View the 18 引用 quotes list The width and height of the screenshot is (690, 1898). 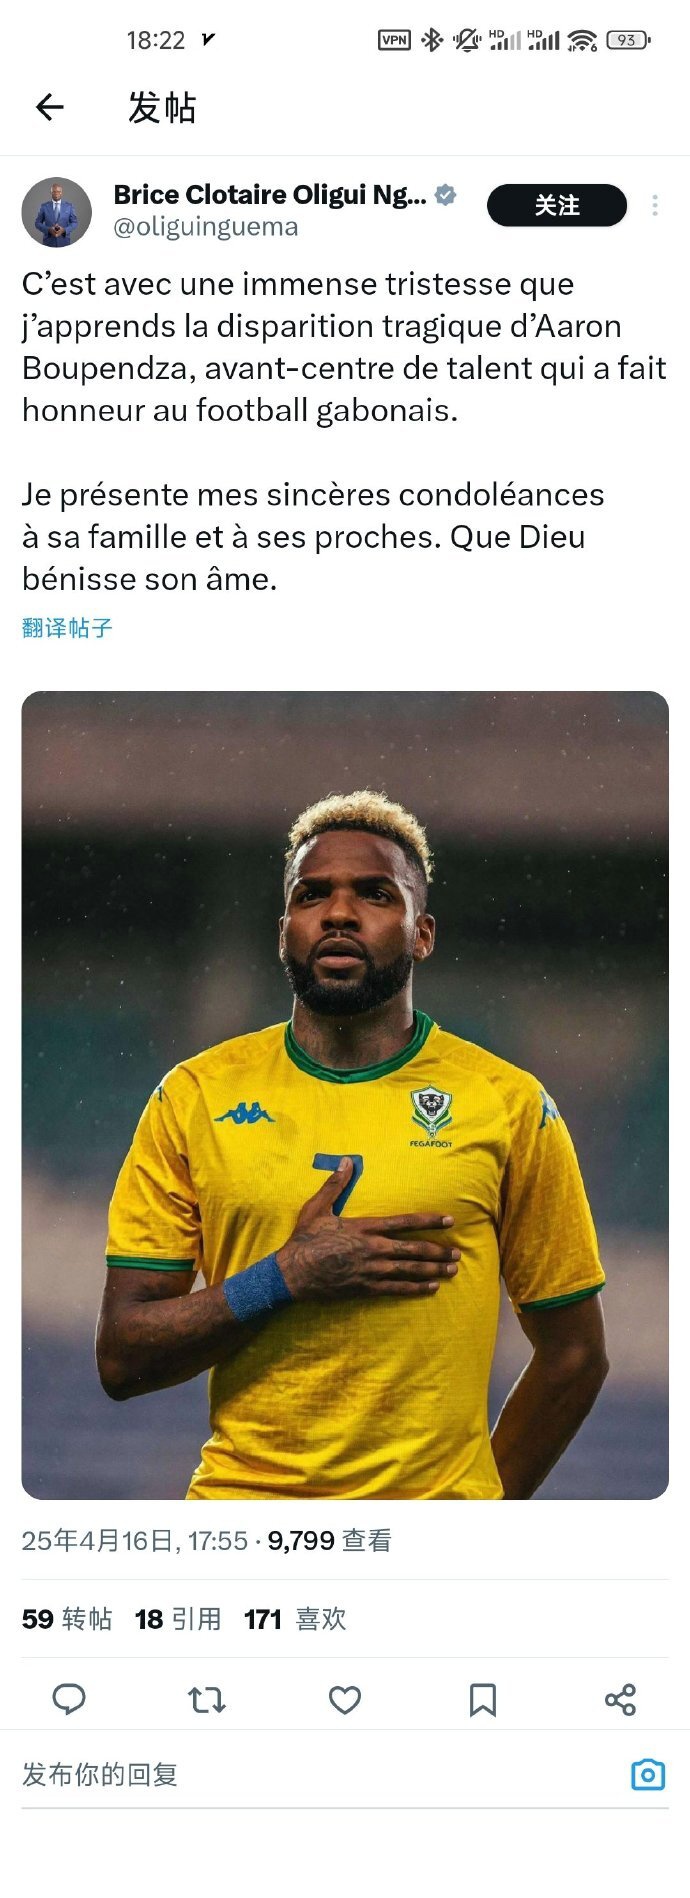(178, 1619)
